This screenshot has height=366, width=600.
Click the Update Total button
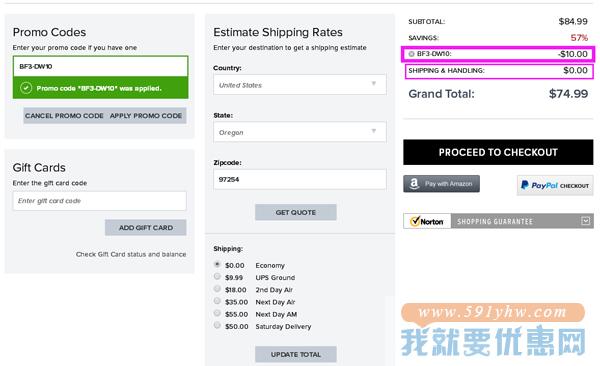[296, 355]
